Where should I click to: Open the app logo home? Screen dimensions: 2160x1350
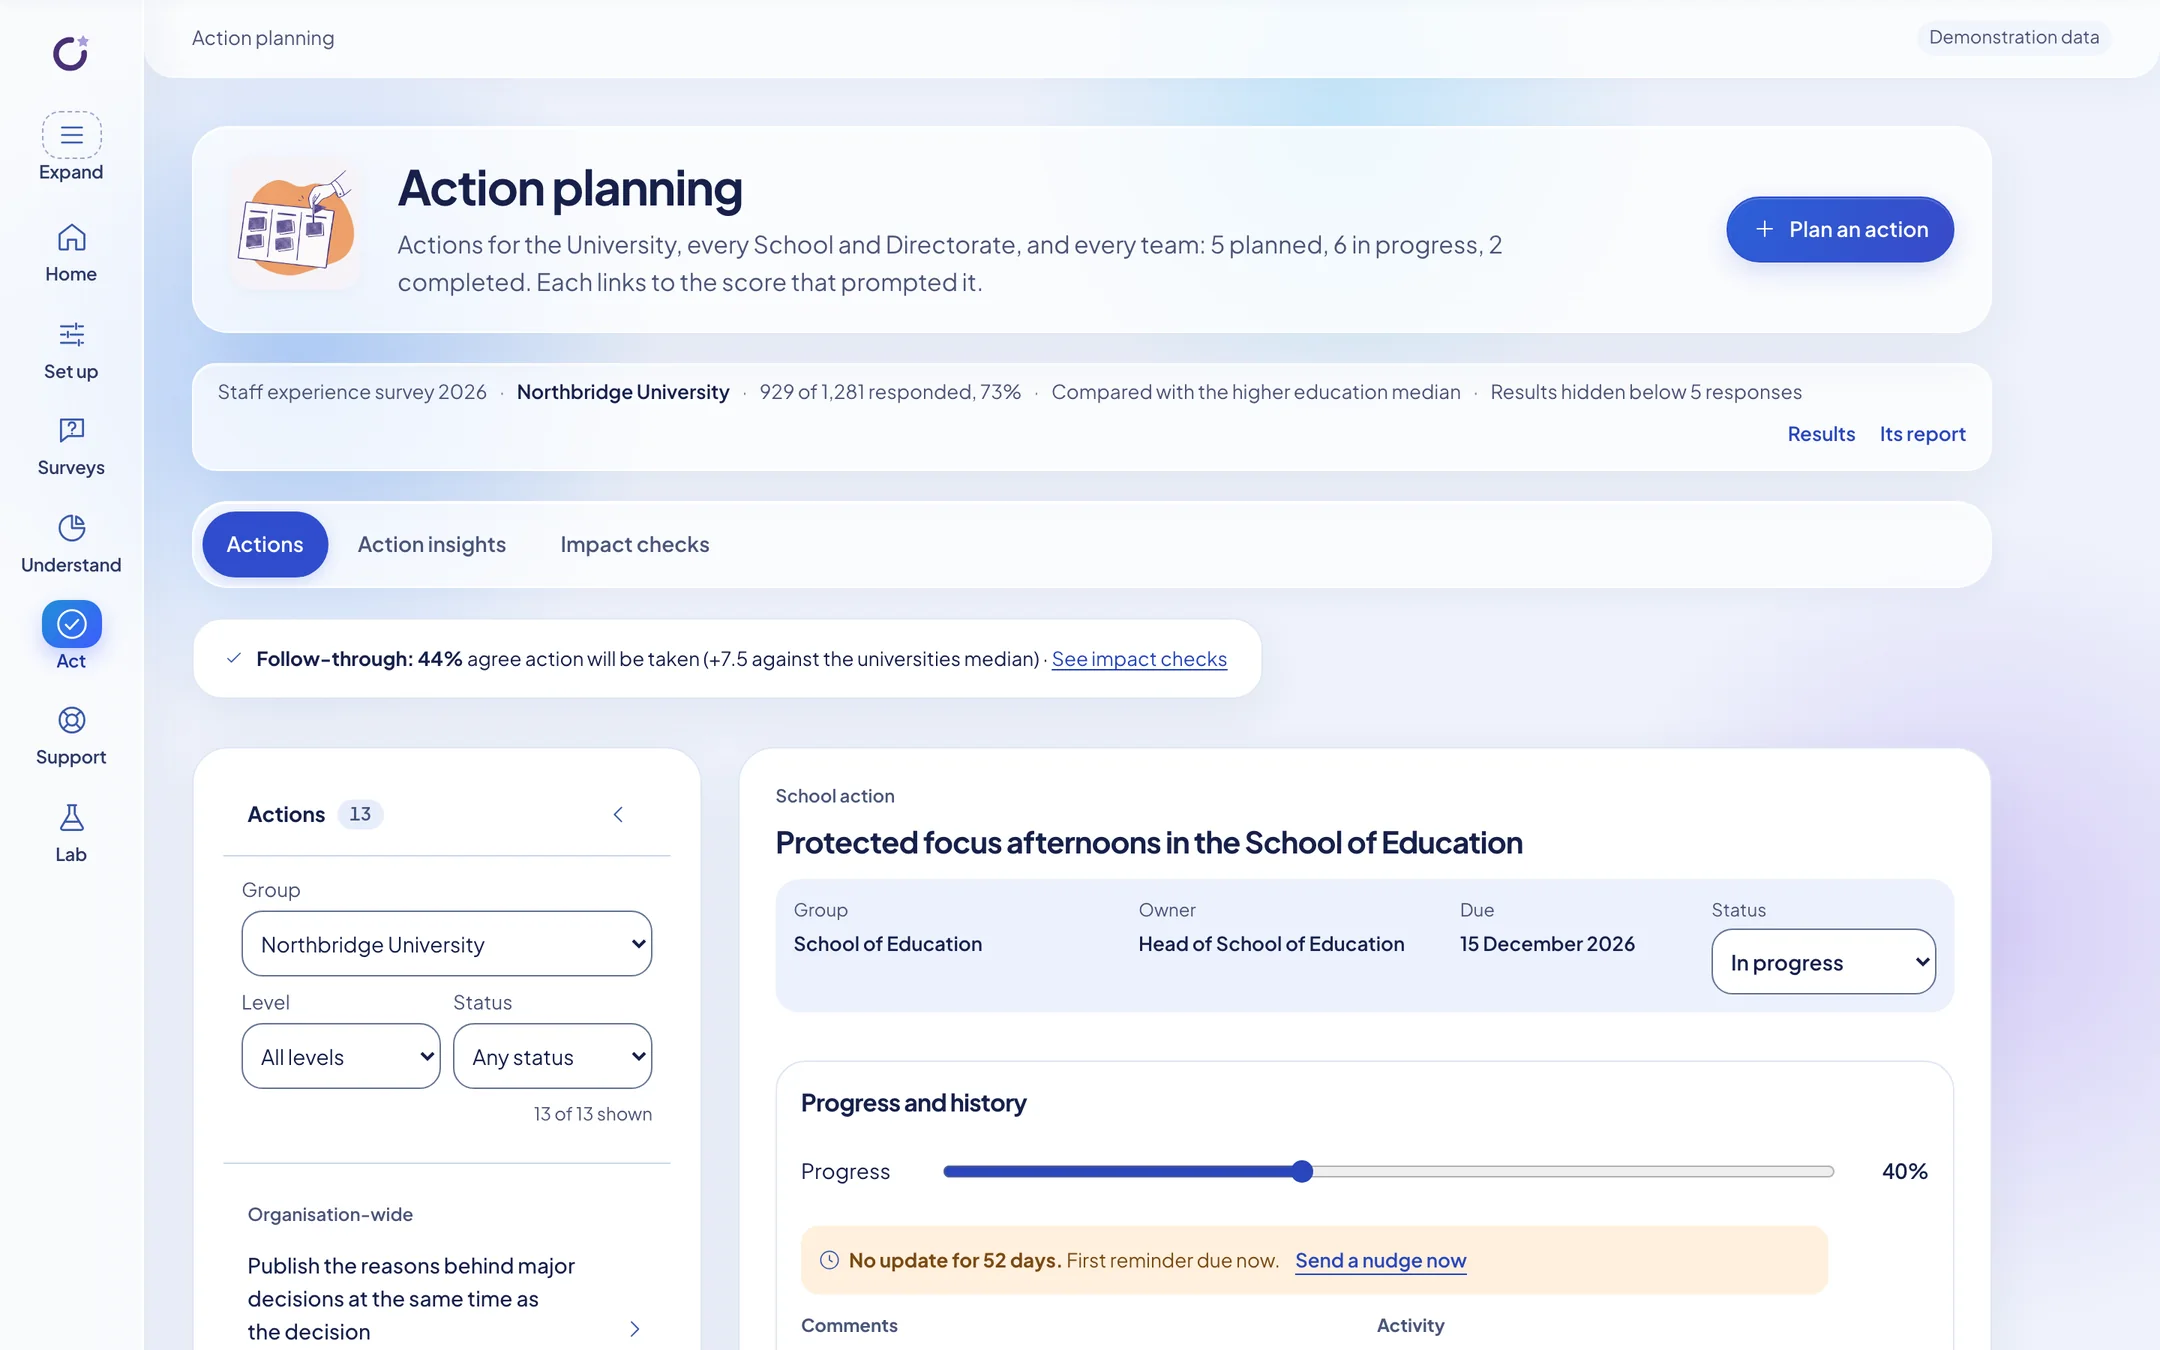pos(71,53)
